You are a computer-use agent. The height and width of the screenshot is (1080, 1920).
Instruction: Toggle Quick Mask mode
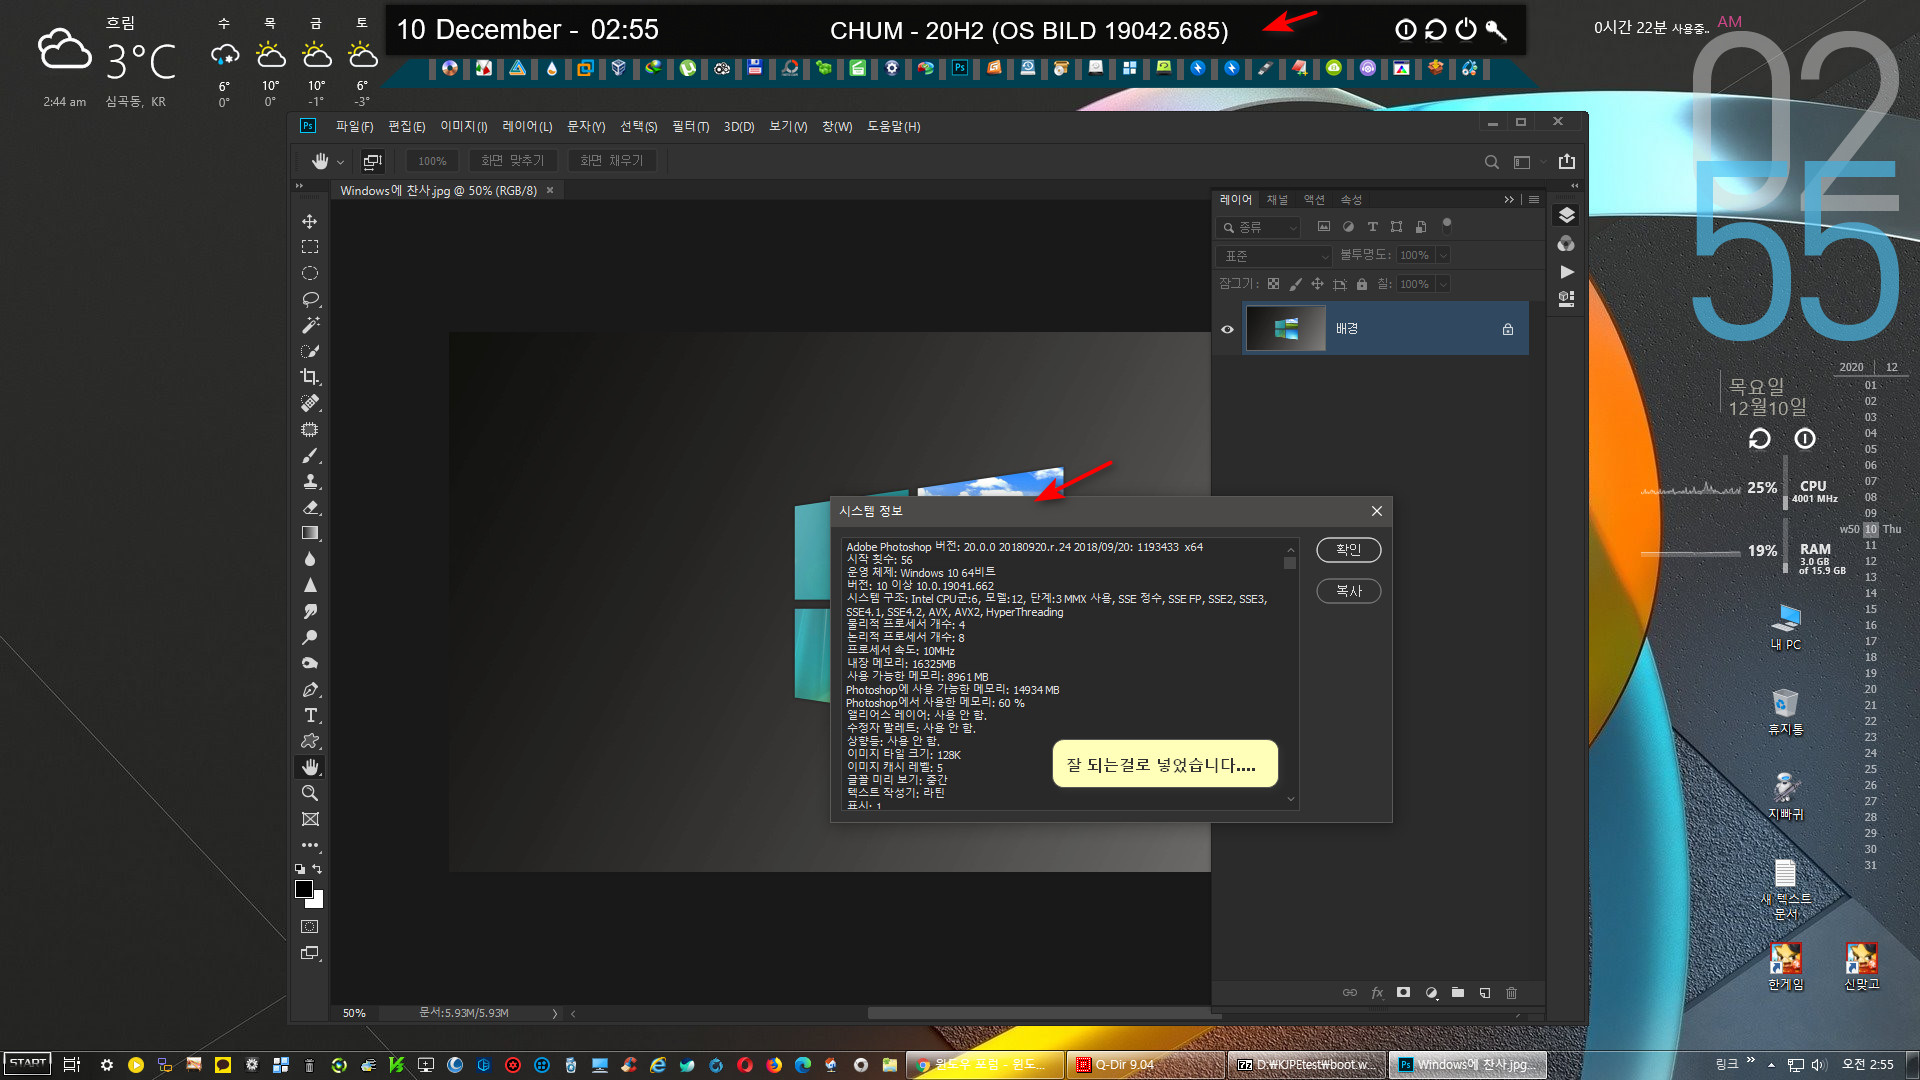coord(310,927)
